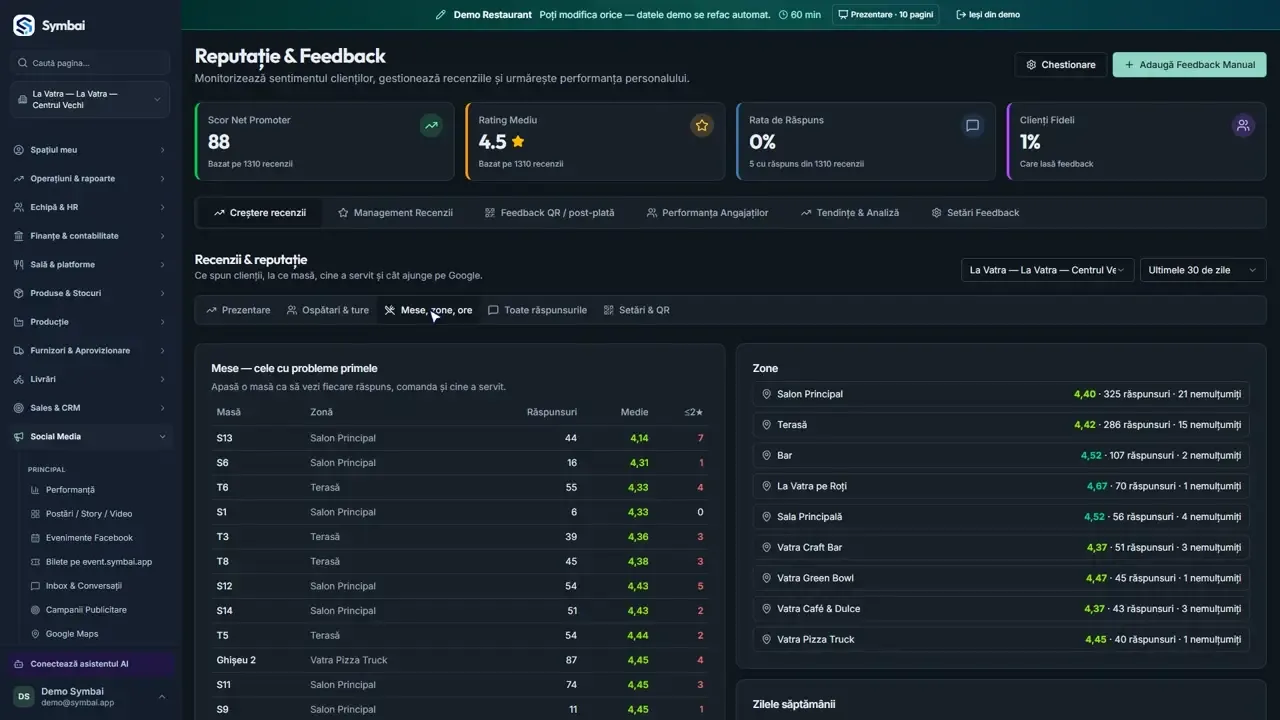The width and height of the screenshot is (1280, 720).
Task: Open the Evenimente Facebook page
Action: (x=89, y=538)
